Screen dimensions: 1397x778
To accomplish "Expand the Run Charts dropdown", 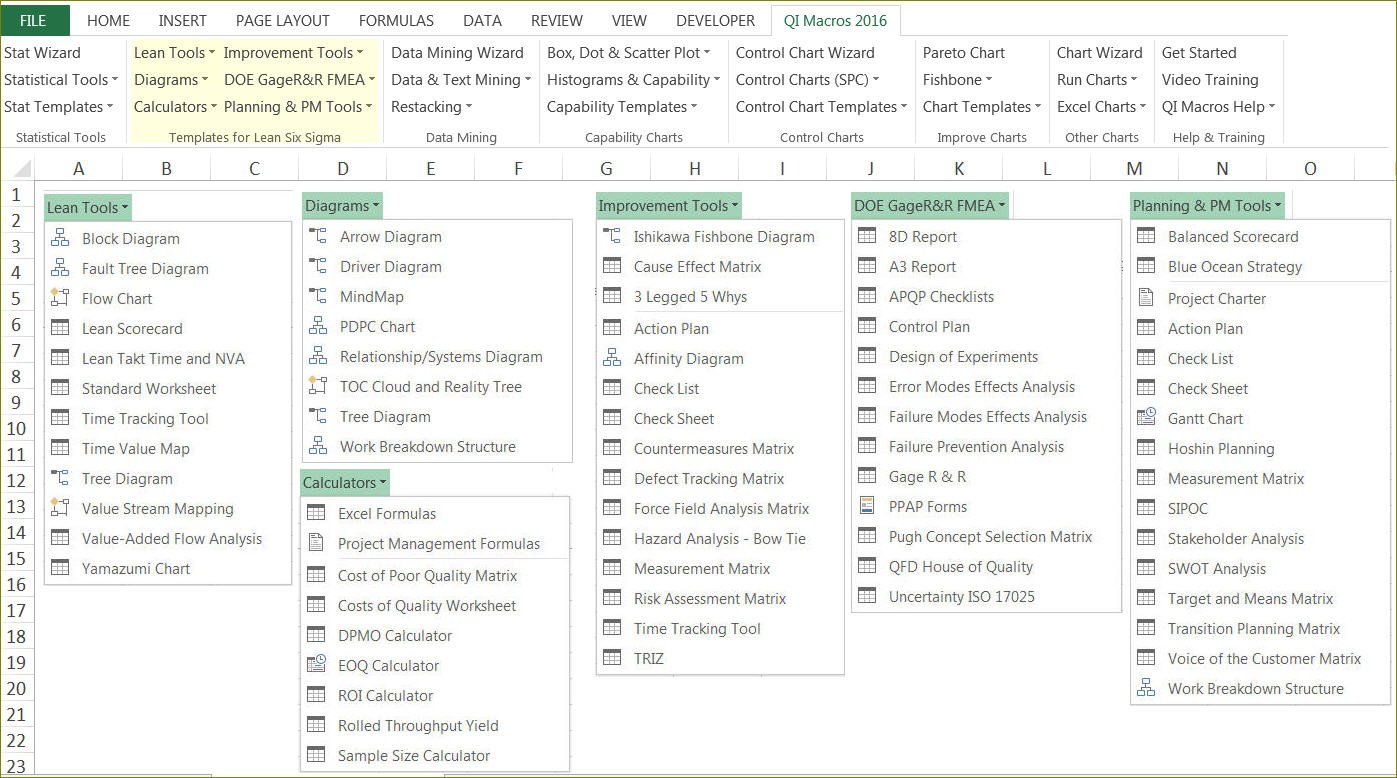I will (1098, 79).
